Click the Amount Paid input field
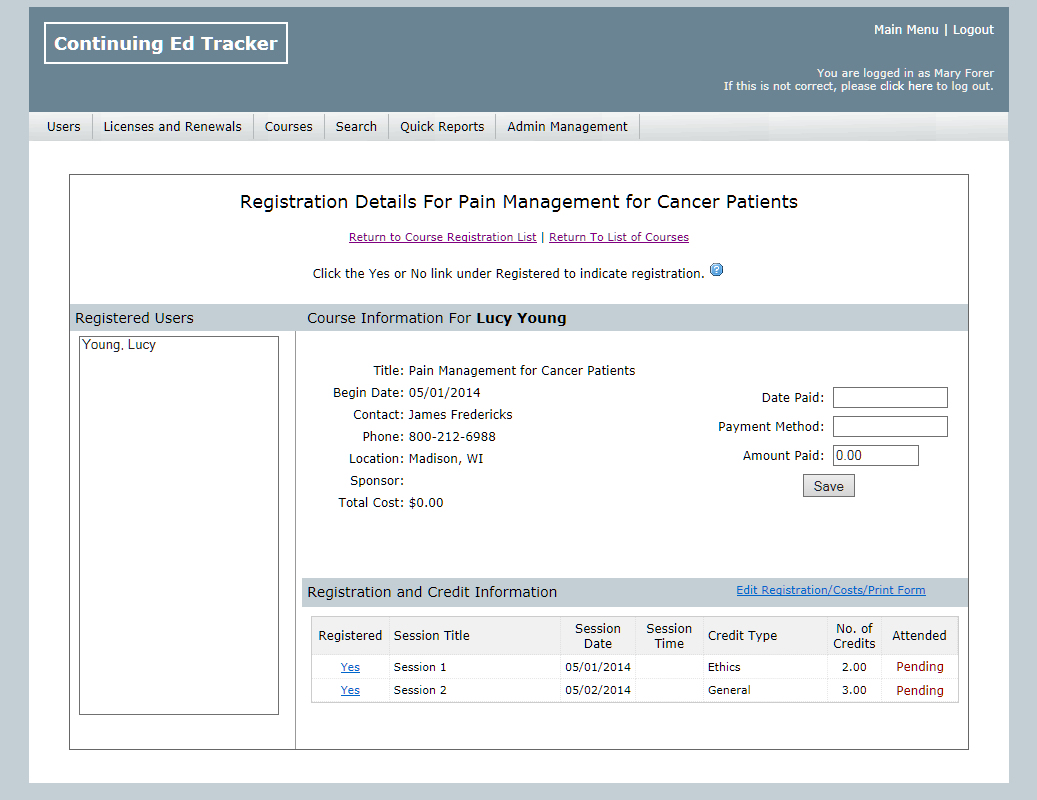1037x800 pixels. tap(875, 456)
